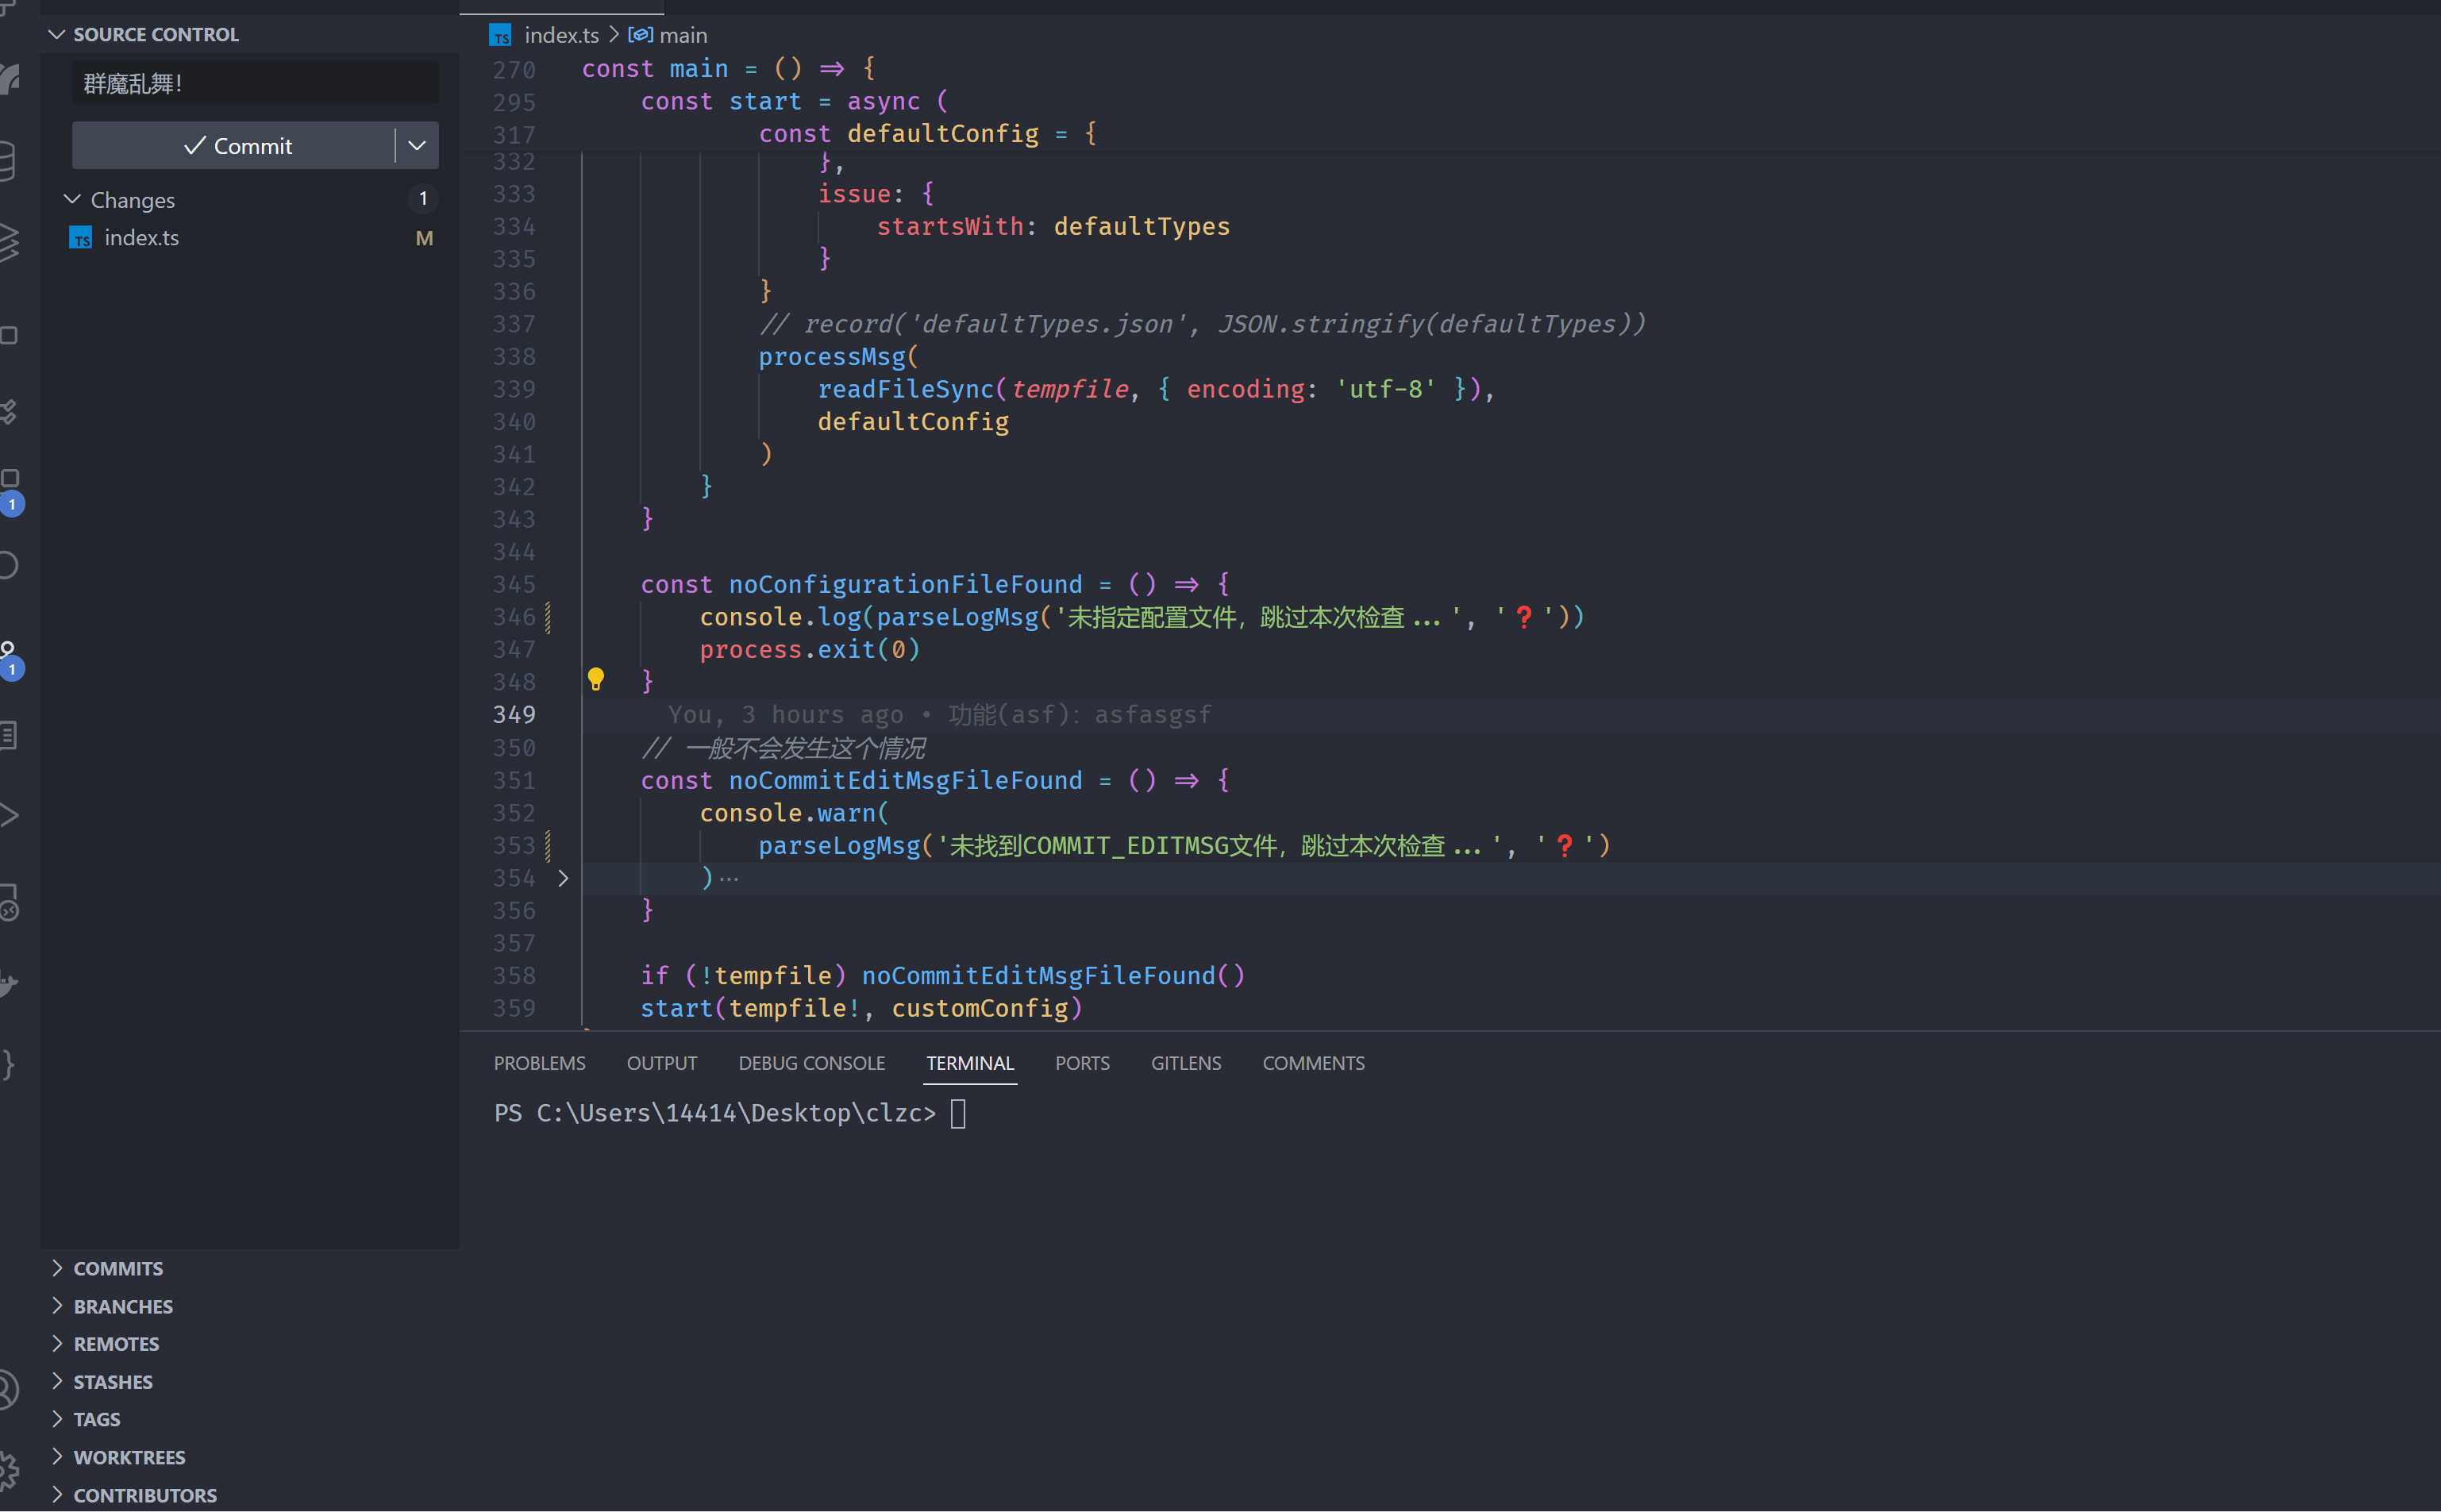Image resolution: width=2441 pixels, height=1512 pixels.
Task: Open the GITLENS panel tab
Action: pyautogui.click(x=1185, y=1063)
